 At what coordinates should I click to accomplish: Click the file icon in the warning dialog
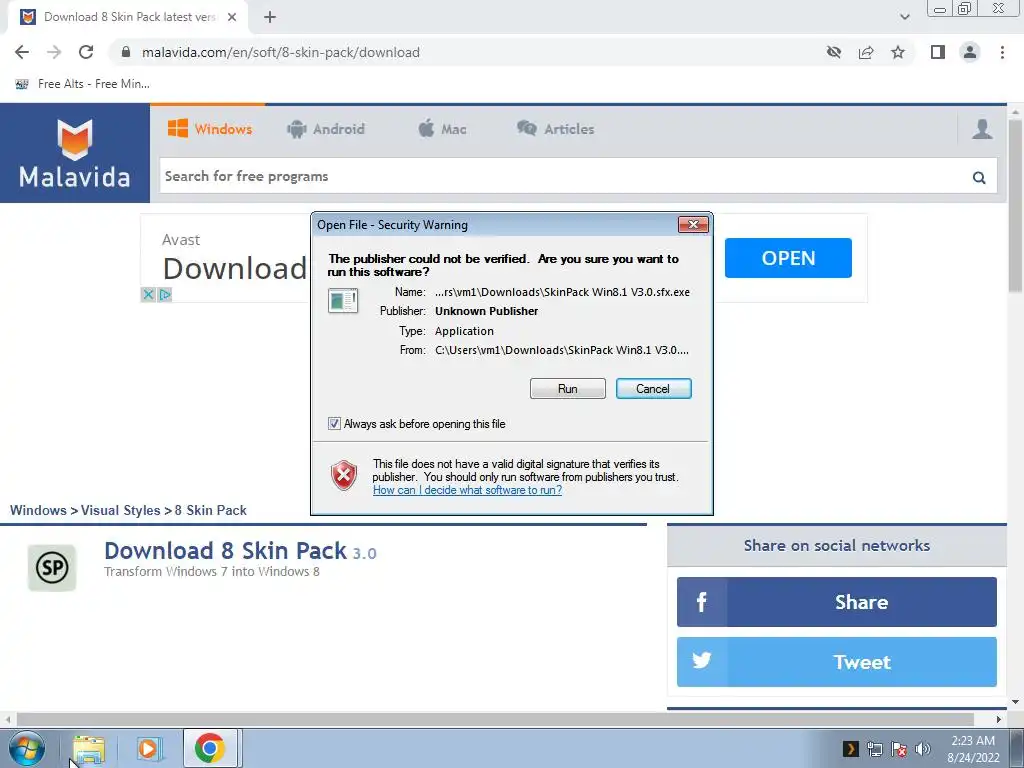pos(343,301)
